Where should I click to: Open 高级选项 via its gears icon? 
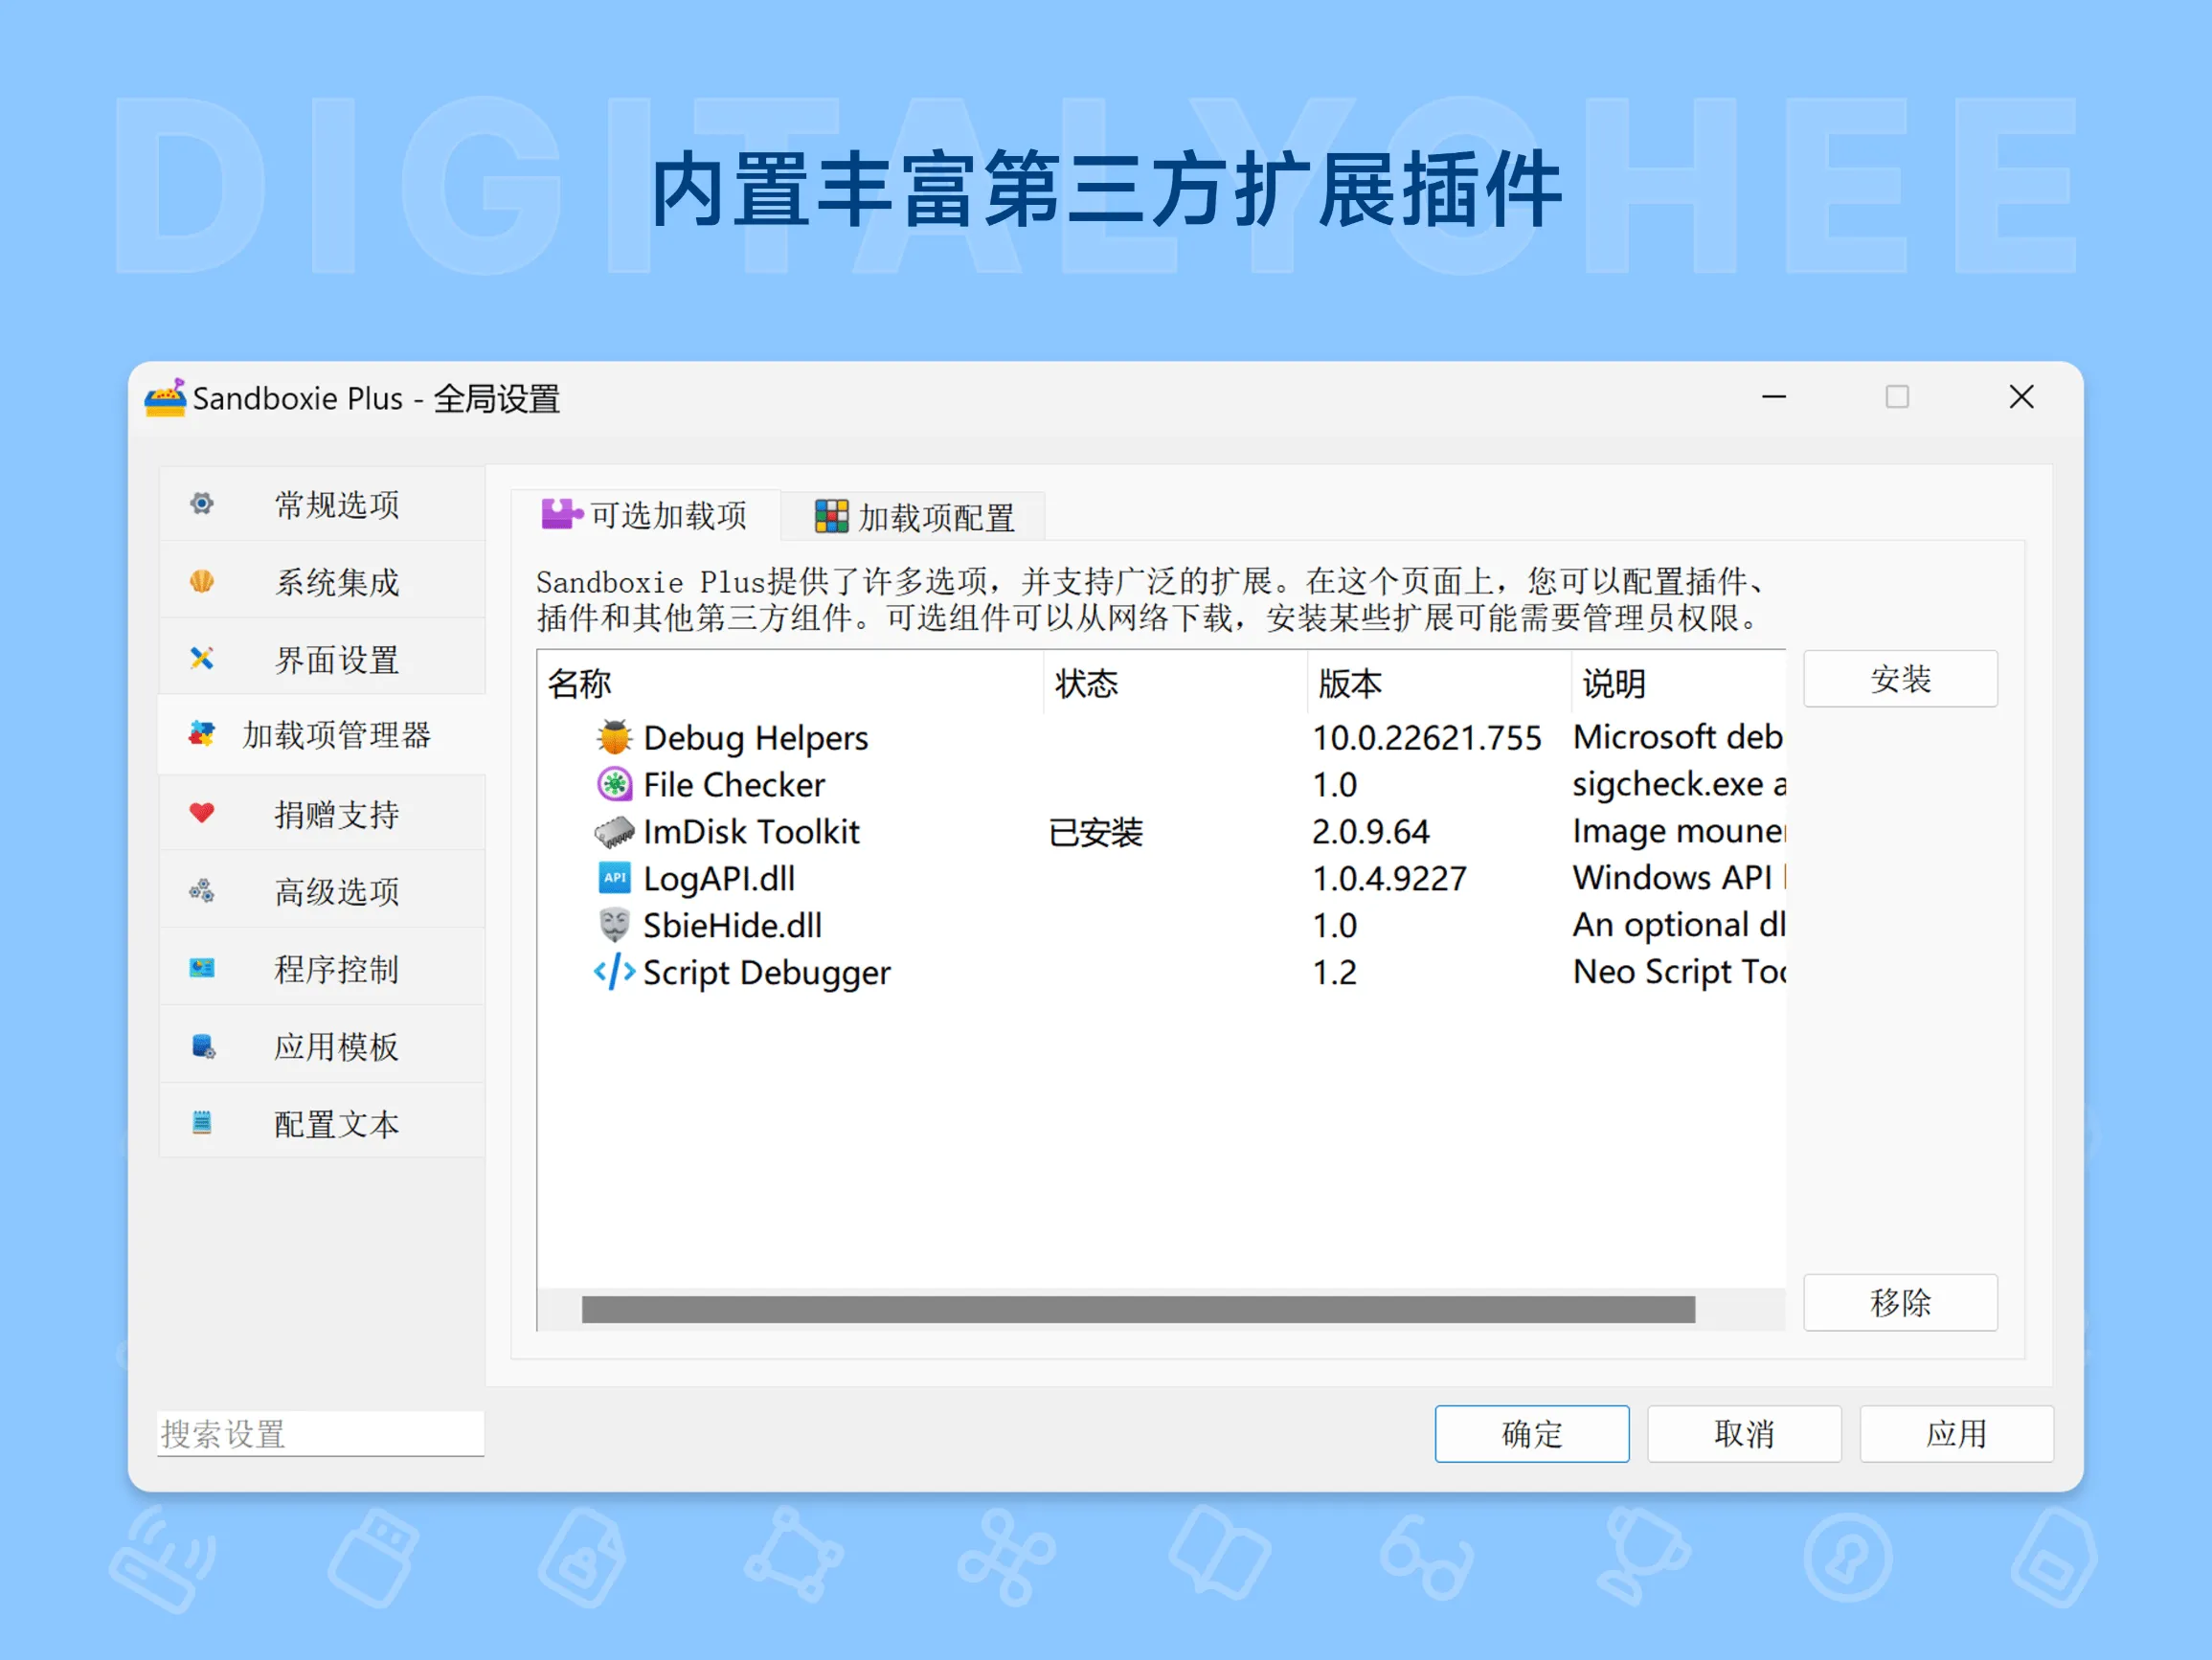202,890
